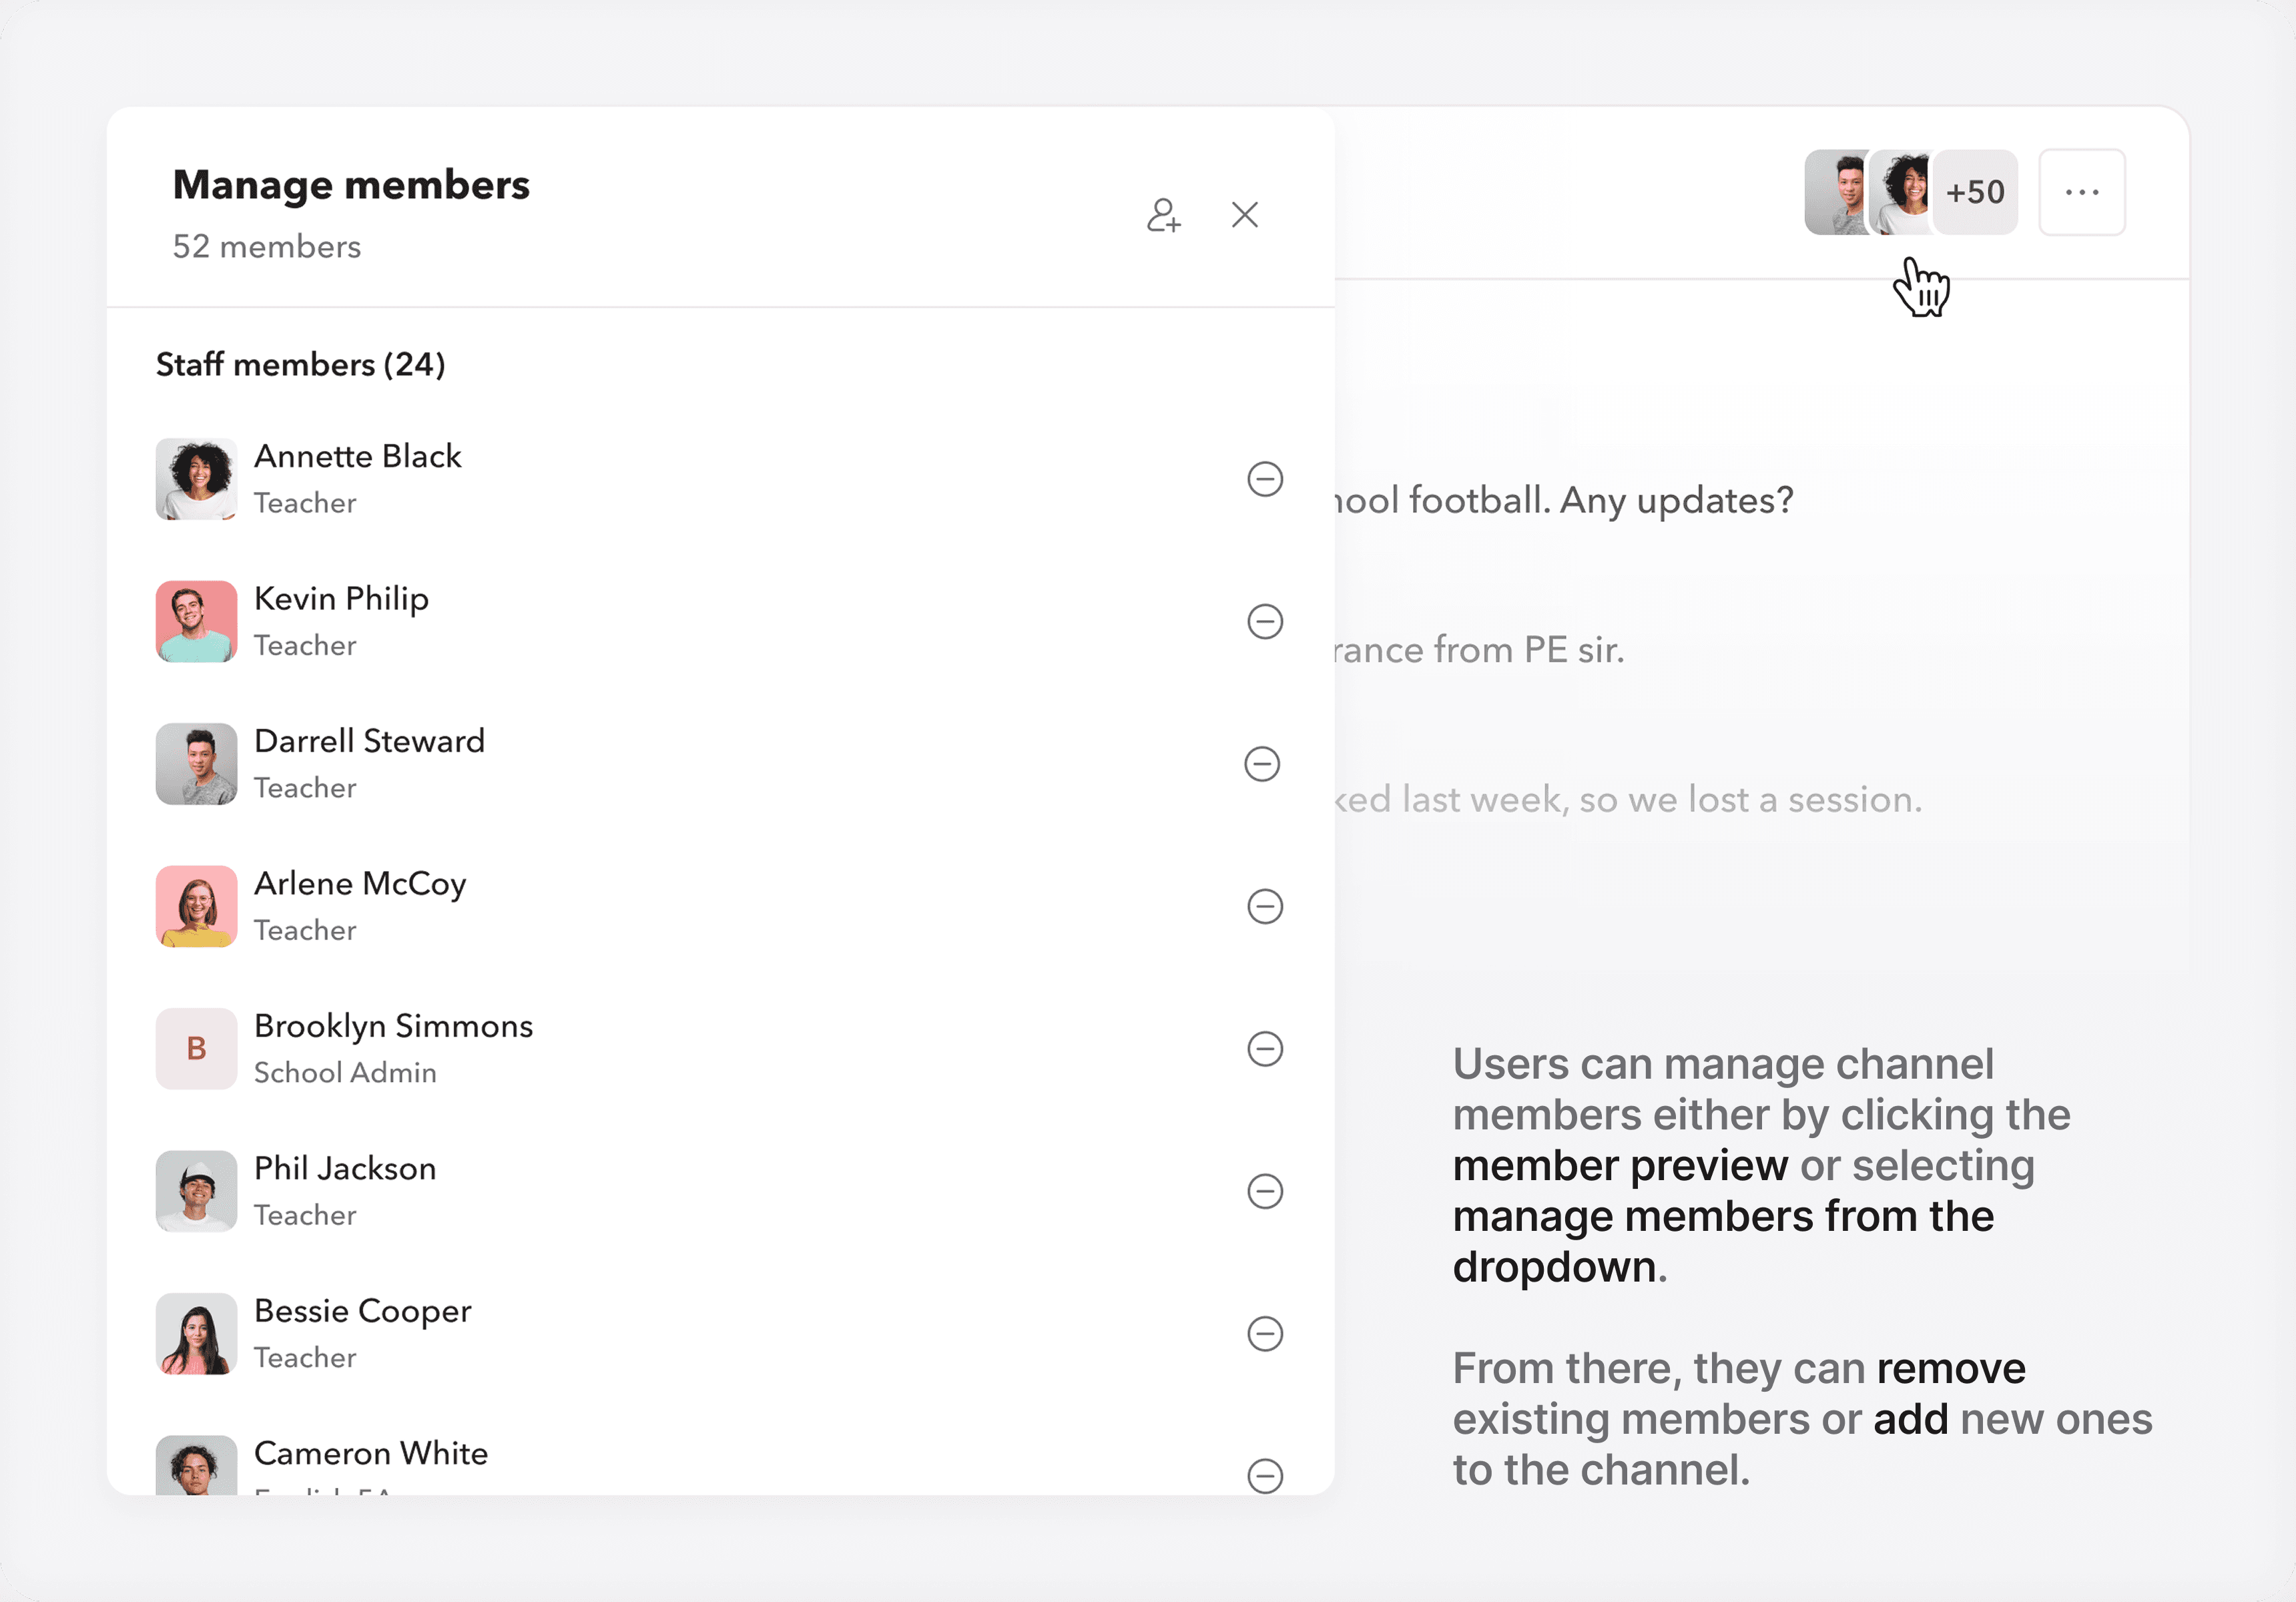Select the Bessie Cooper avatar photo

pyautogui.click(x=196, y=1334)
